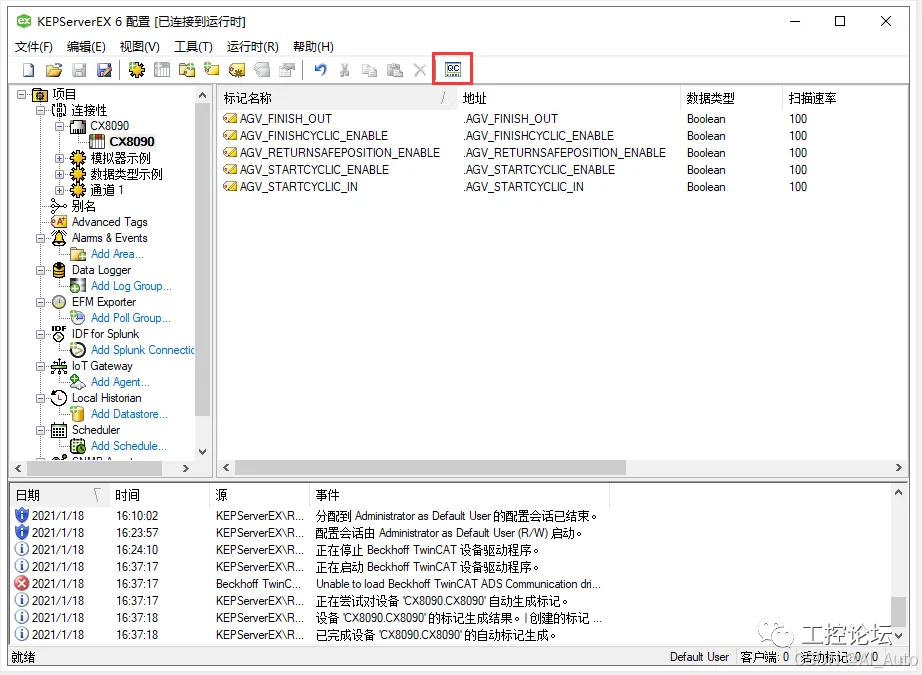Click the blue Undo arrow
The width and height of the screenshot is (922, 675).
(320, 70)
